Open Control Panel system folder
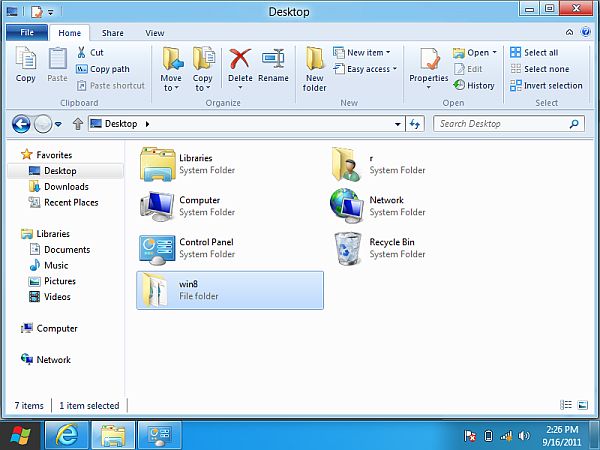The width and height of the screenshot is (600, 450). [x=156, y=248]
